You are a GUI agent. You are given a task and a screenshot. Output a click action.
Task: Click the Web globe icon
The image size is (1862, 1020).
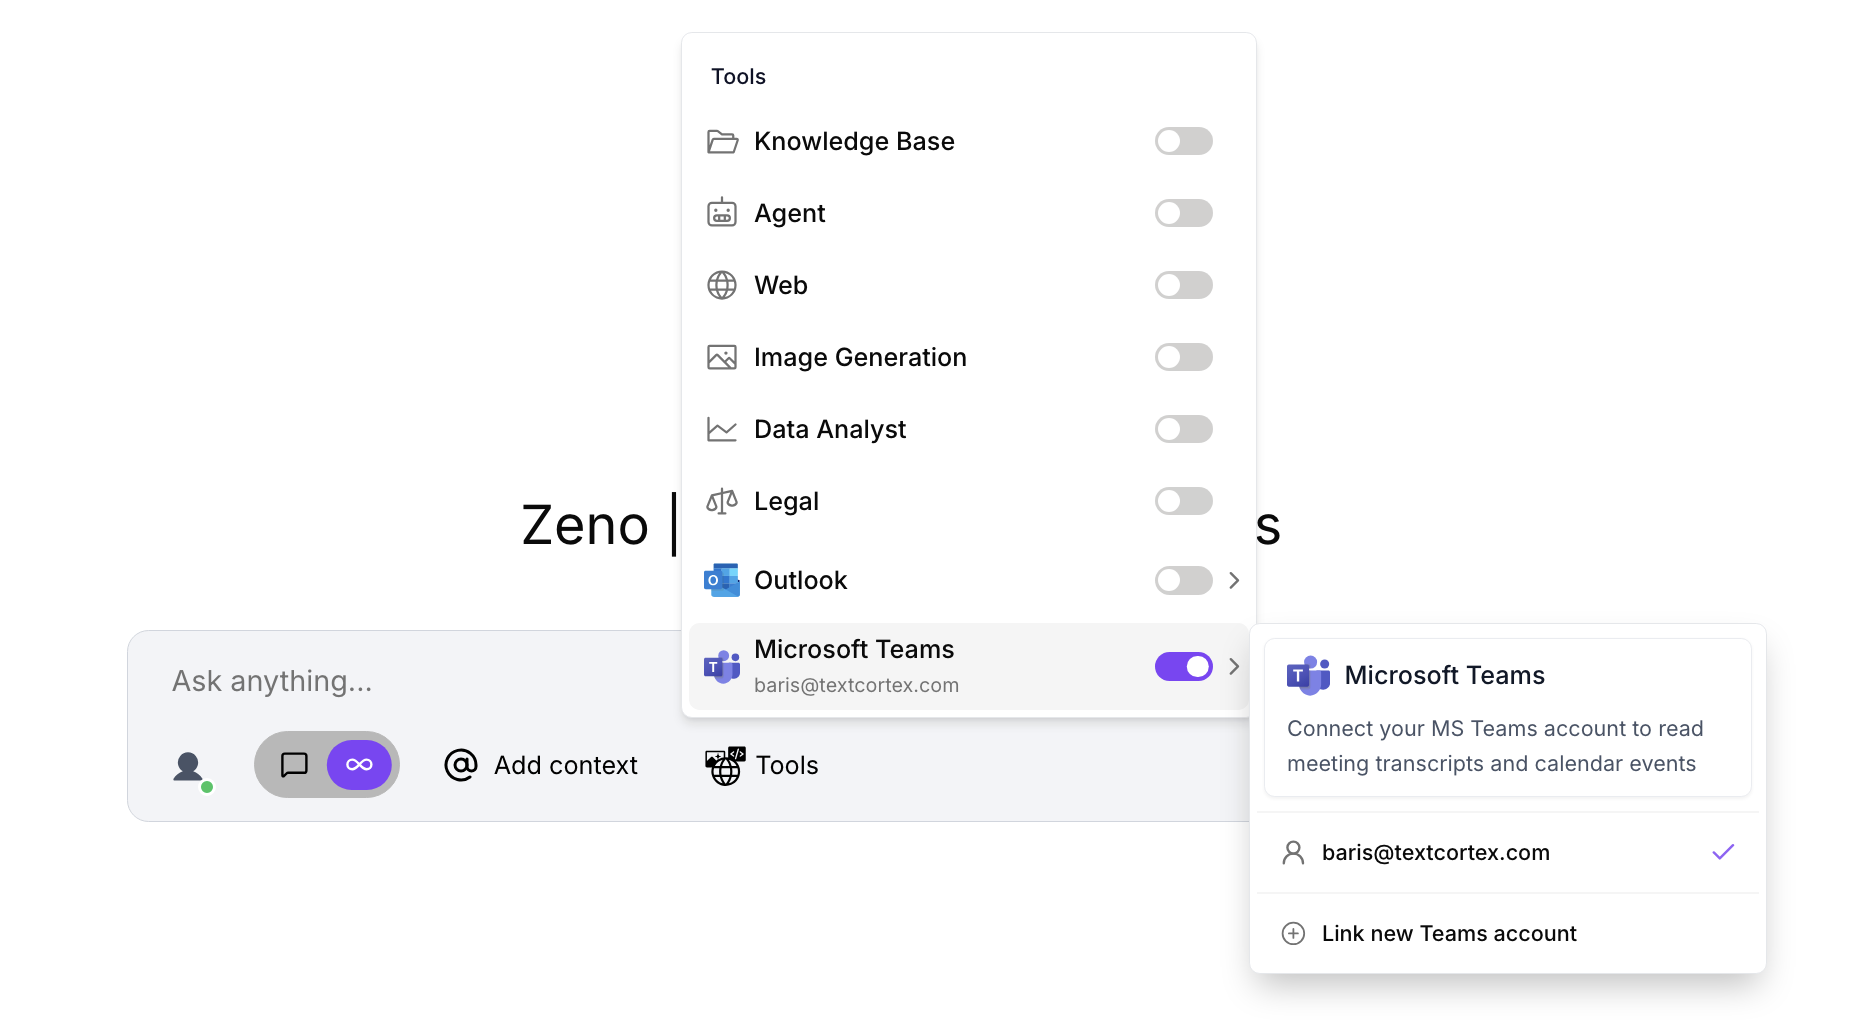coord(722,285)
